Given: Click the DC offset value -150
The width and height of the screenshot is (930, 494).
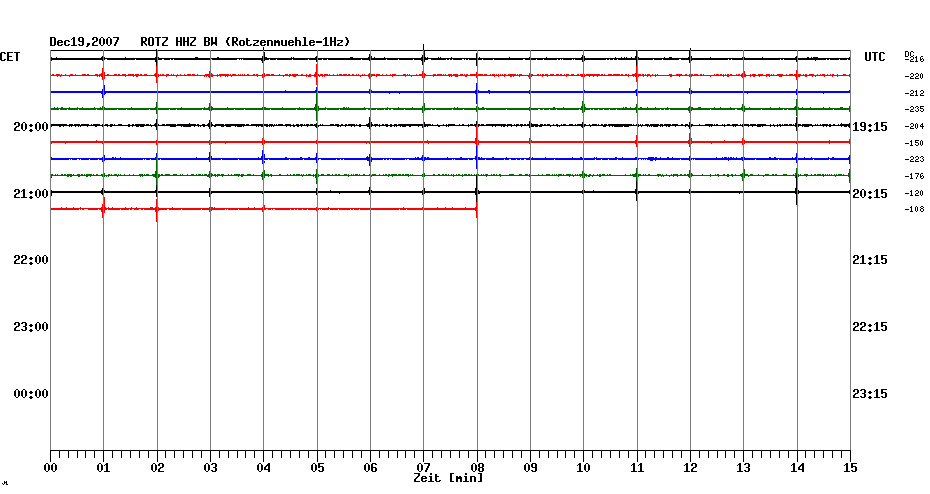Looking at the screenshot, I should [x=914, y=144].
